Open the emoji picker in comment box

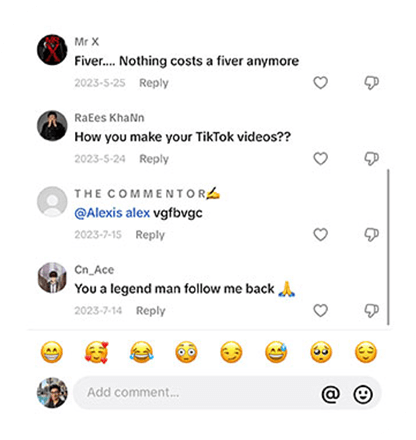tap(363, 394)
